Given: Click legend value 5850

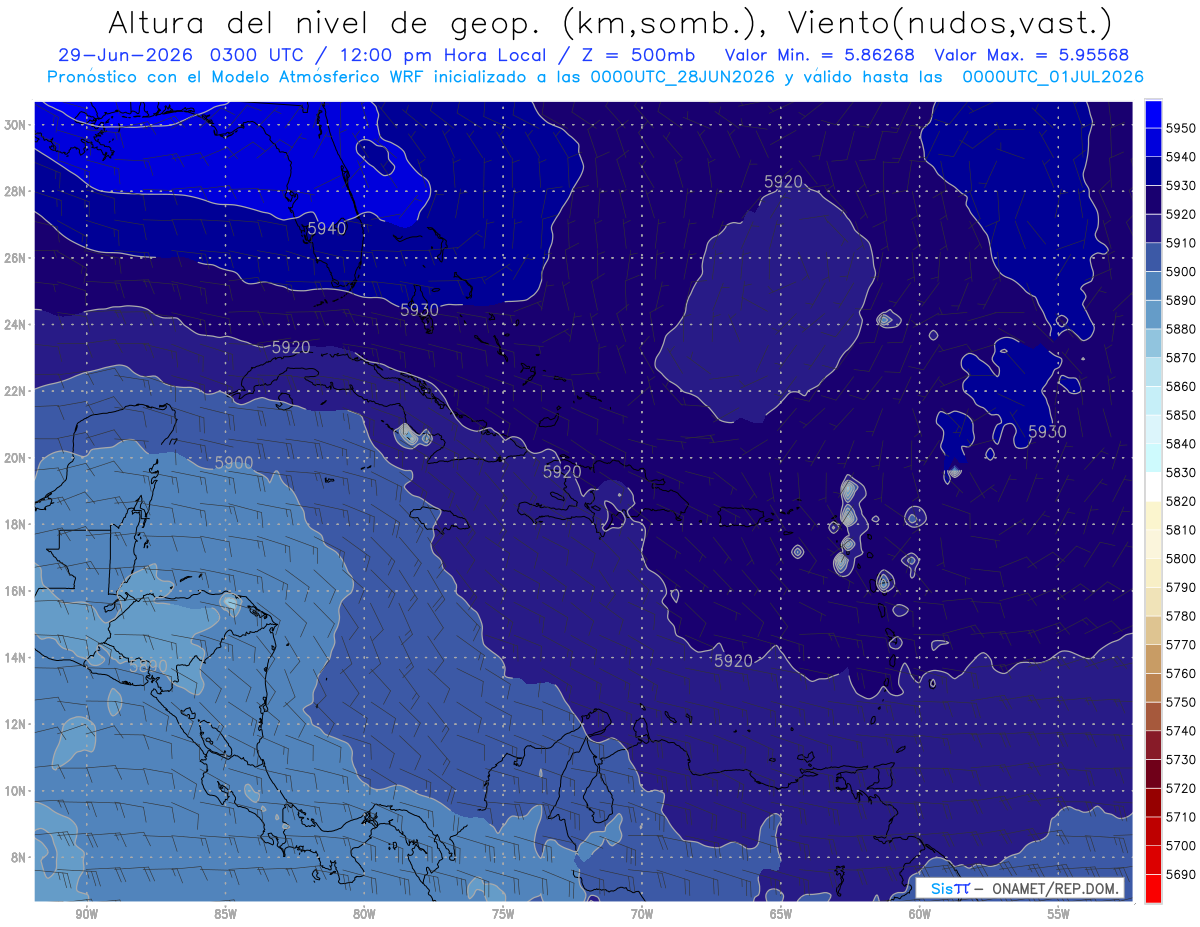Looking at the screenshot, I should pyautogui.click(x=1180, y=415).
